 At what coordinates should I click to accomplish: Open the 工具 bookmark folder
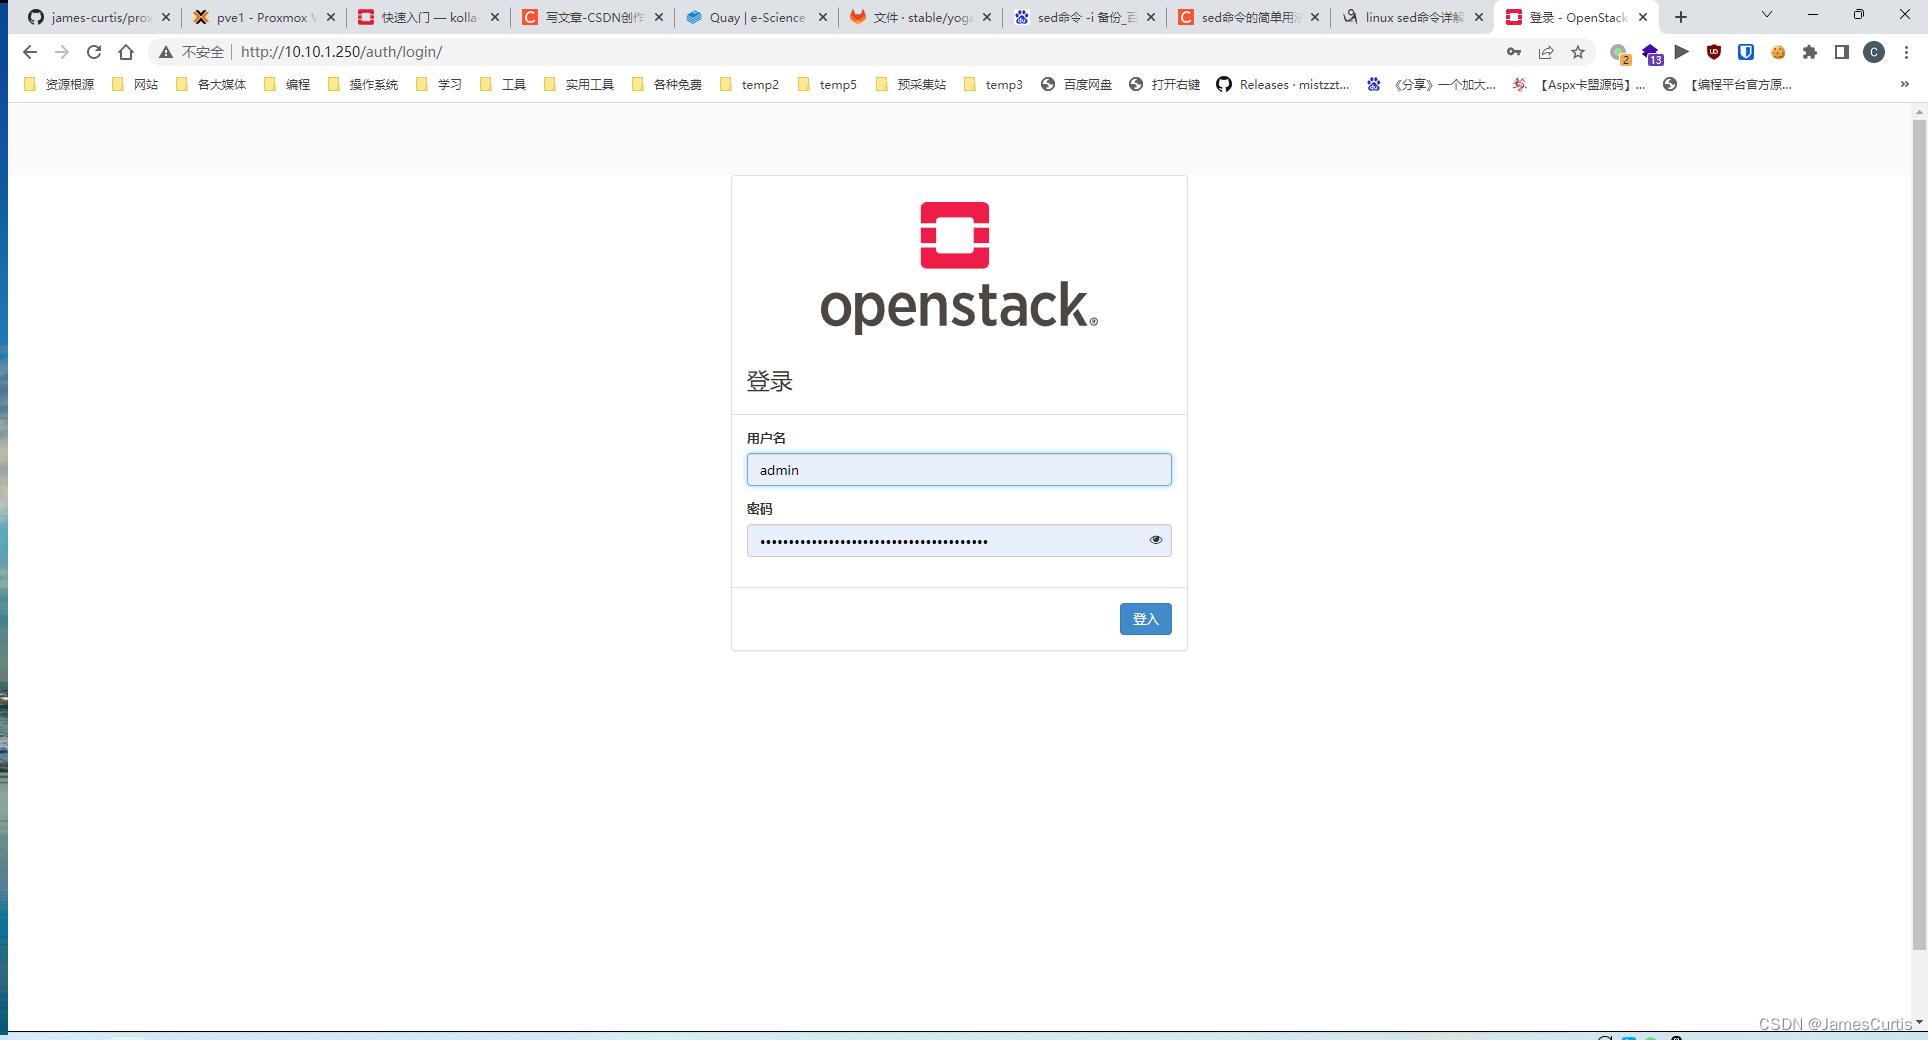click(x=503, y=85)
